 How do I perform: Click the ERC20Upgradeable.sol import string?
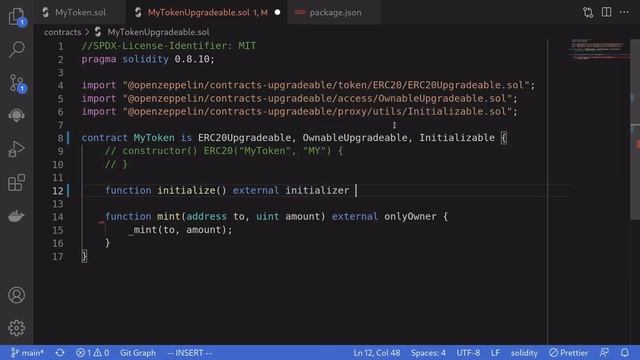[326, 85]
